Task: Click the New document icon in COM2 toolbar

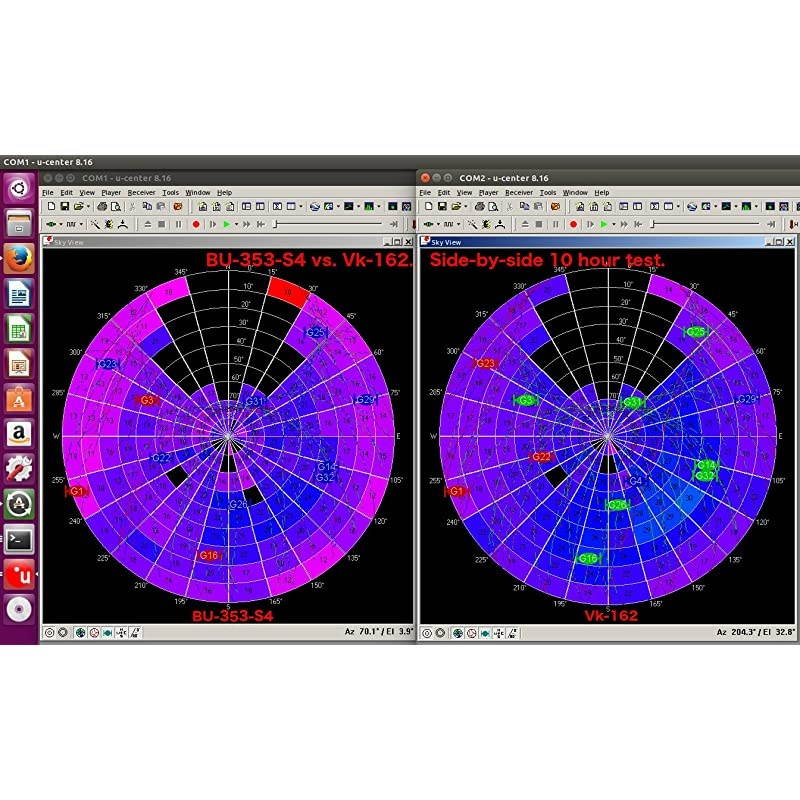Action: 426,206
